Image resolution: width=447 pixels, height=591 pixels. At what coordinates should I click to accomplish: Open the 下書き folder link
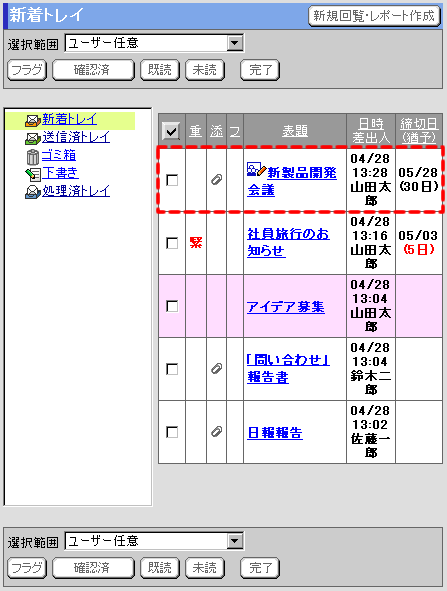pos(60,173)
